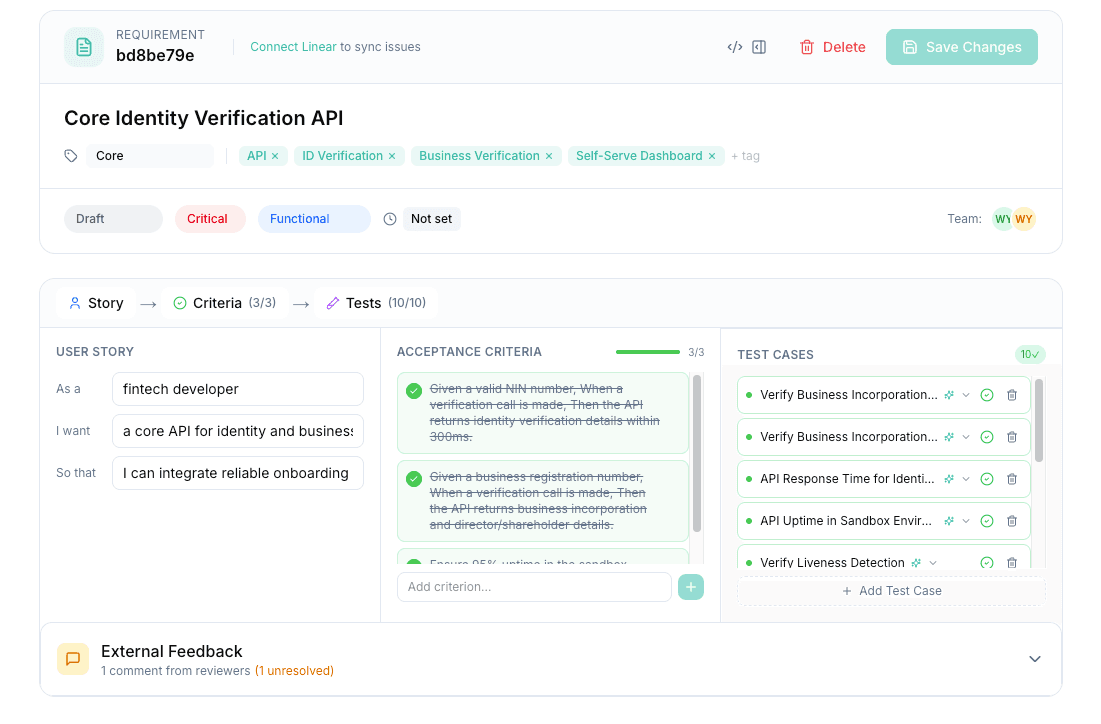This screenshot has width=1101, height=724.
Task: Open the External Feedback comment bubble icon
Action: [x=72, y=659]
